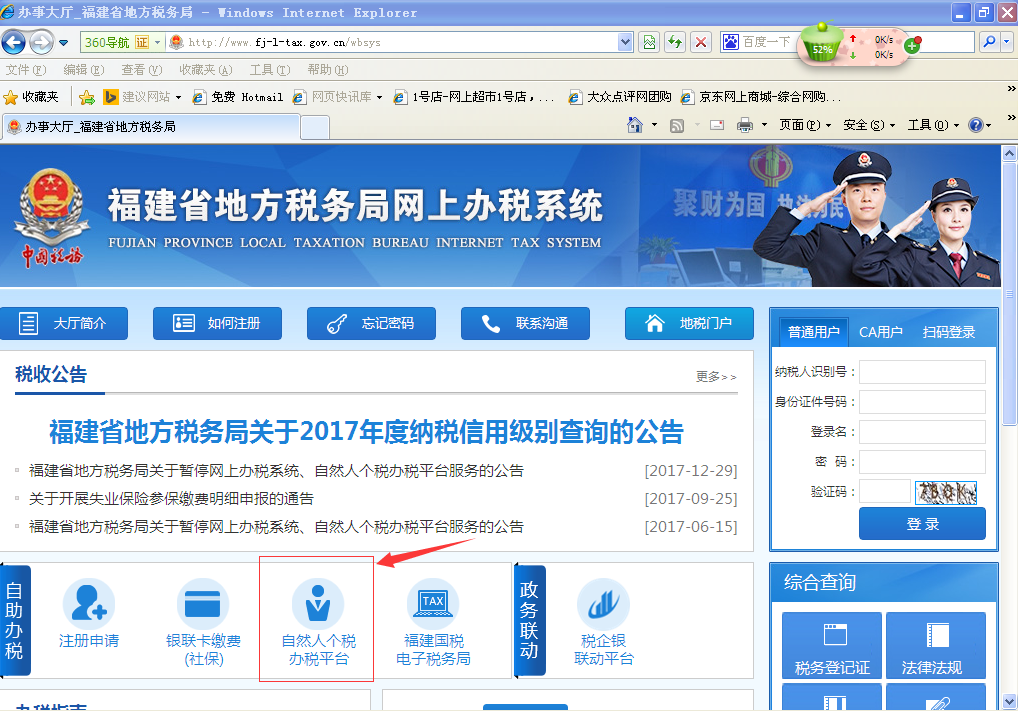Expand the print options dropdown arrow

click(x=764, y=125)
